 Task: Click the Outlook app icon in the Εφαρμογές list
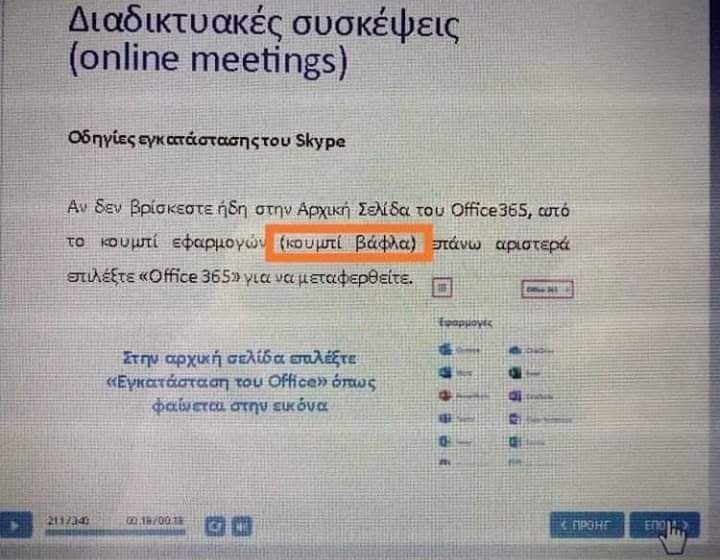point(445,350)
